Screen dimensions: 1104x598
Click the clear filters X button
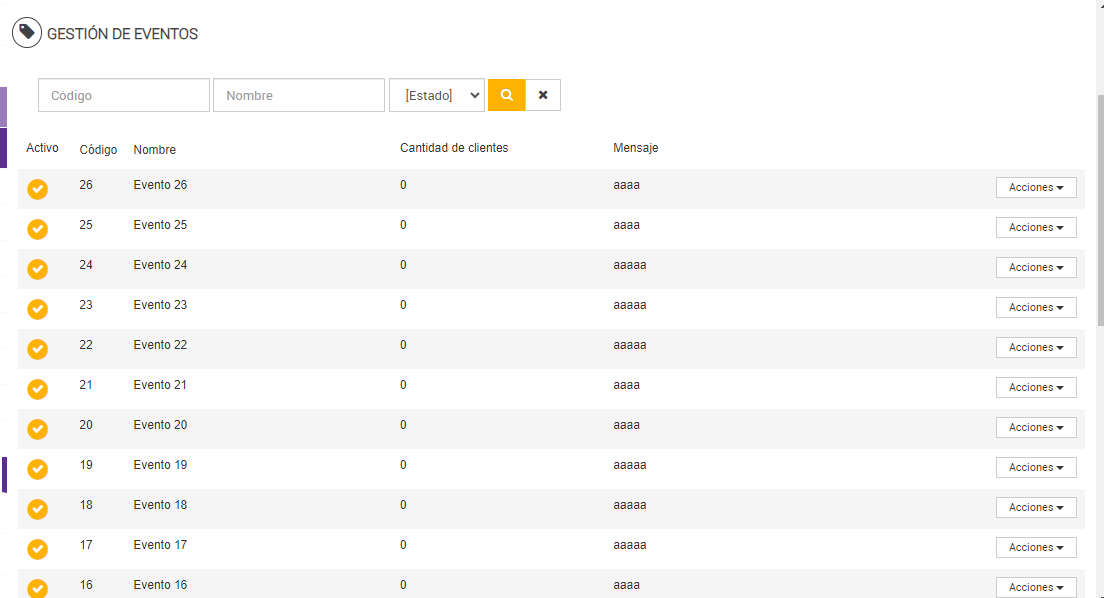point(543,95)
